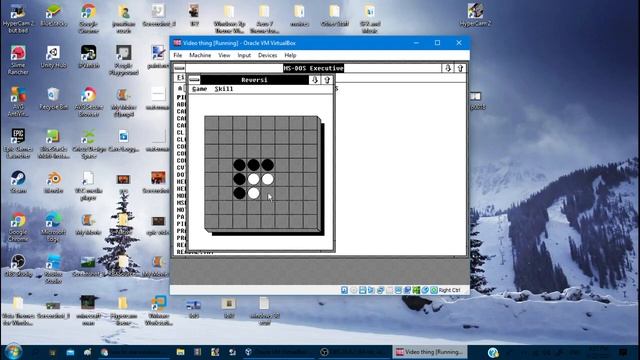The height and width of the screenshot is (360, 640).
Task: Open File Explorer folder icon on taskbar
Action: click(180, 352)
